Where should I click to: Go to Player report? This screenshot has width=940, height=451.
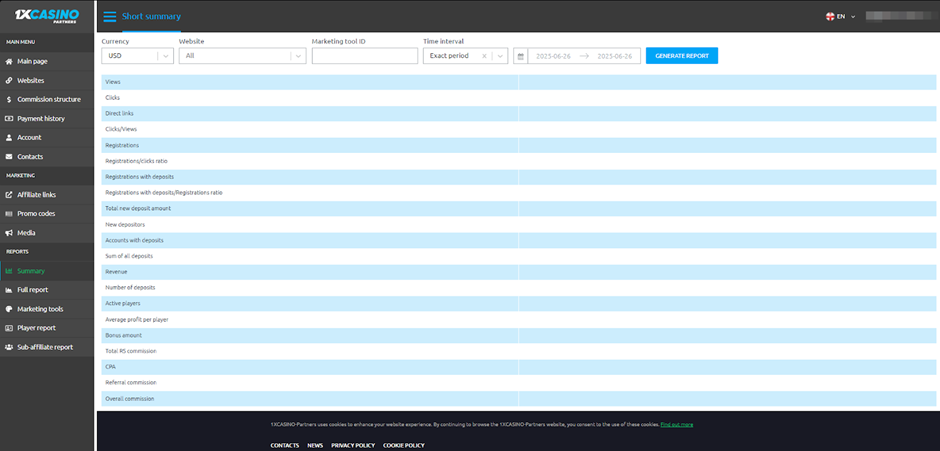point(36,328)
